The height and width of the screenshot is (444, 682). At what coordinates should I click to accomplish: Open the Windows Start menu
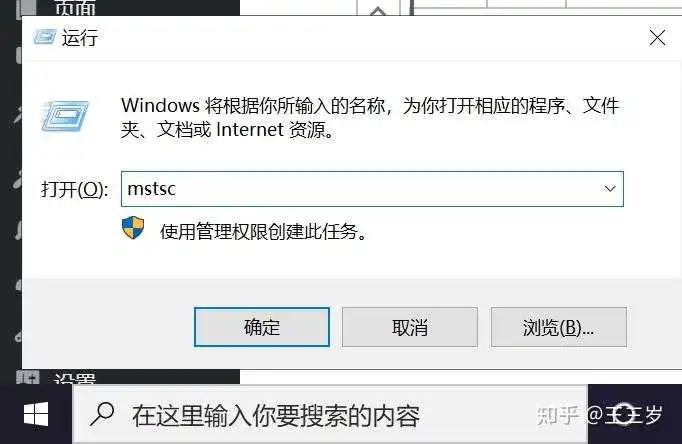(x=36, y=414)
